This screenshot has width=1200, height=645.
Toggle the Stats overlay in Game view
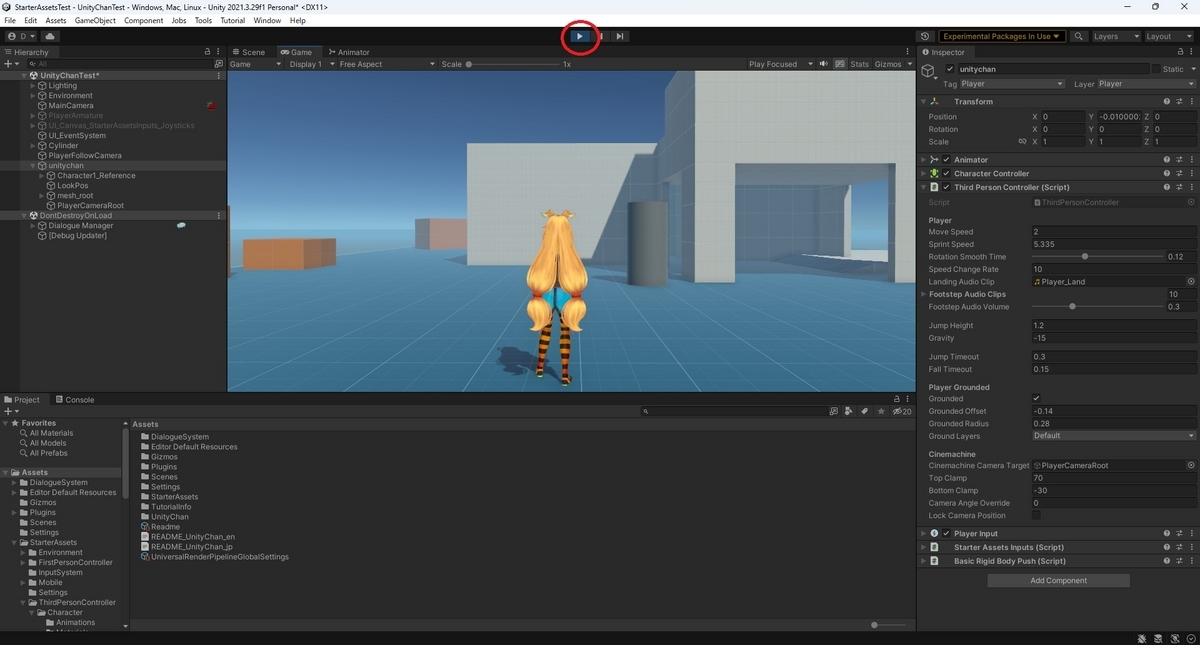(859, 64)
